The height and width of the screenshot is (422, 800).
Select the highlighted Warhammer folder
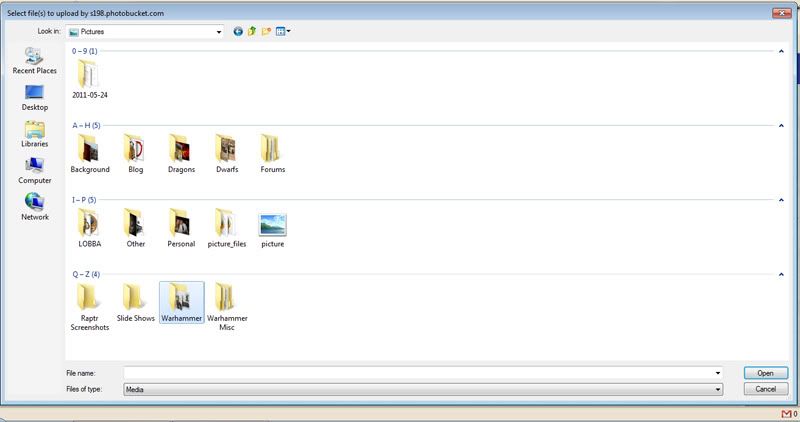pos(182,303)
